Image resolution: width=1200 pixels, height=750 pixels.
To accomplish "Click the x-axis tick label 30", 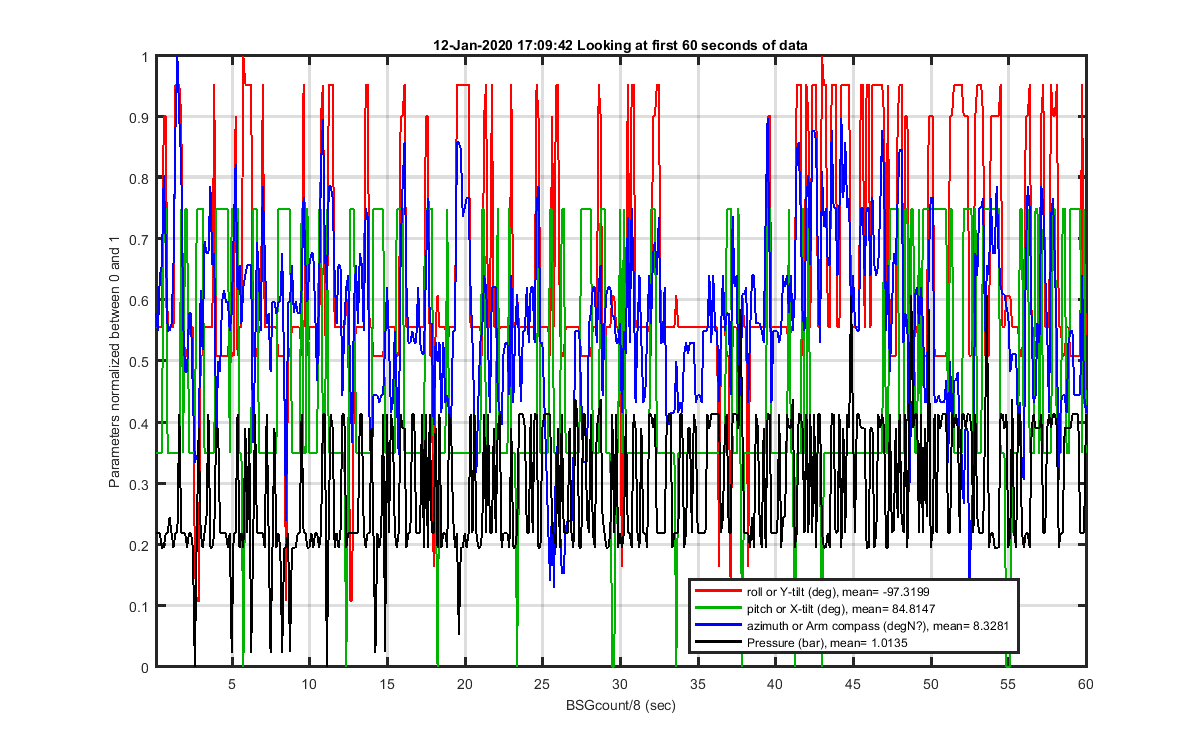I will [620, 684].
